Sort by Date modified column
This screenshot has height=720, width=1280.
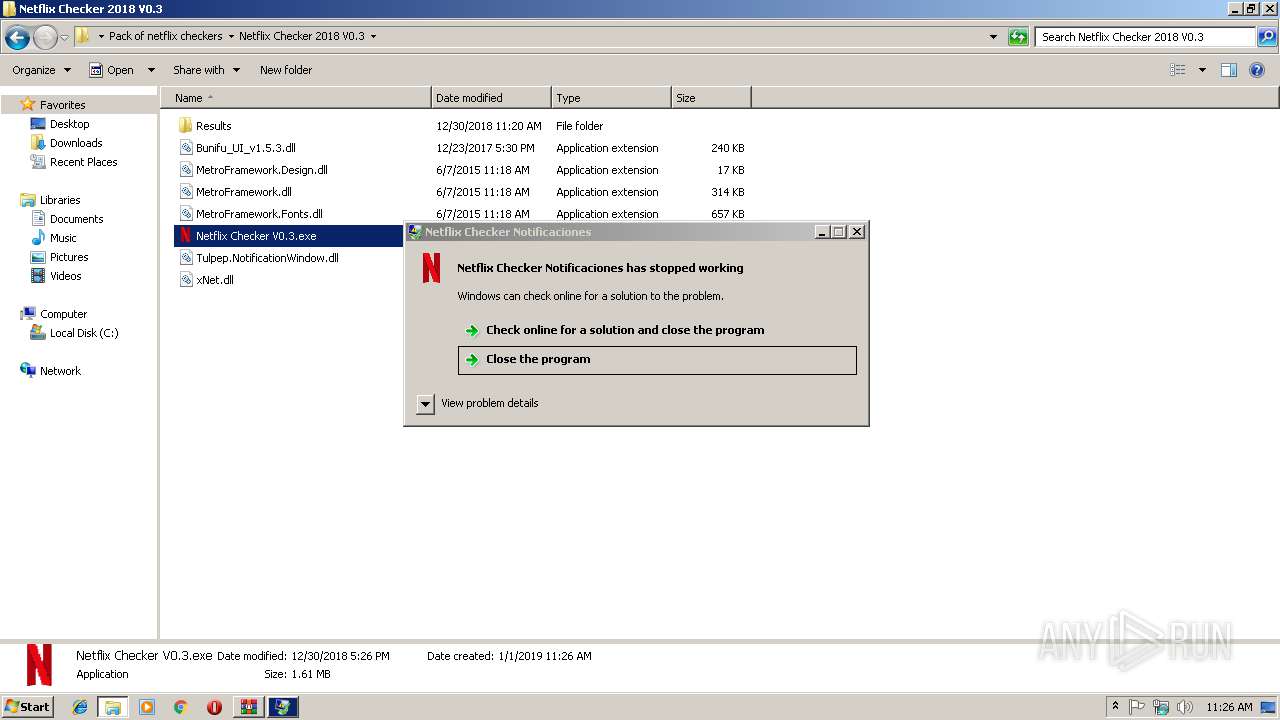pyautogui.click(x=491, y=98)
